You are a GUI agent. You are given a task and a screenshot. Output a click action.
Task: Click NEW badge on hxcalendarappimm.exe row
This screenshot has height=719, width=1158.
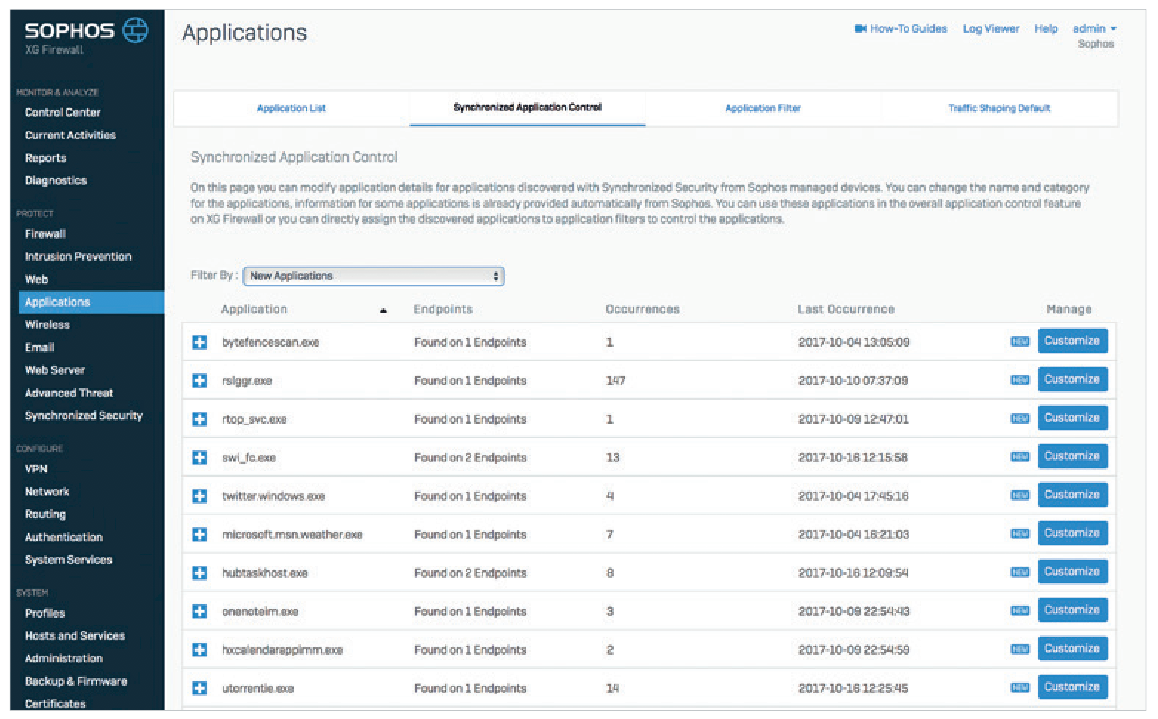(x=1020, y=649)
